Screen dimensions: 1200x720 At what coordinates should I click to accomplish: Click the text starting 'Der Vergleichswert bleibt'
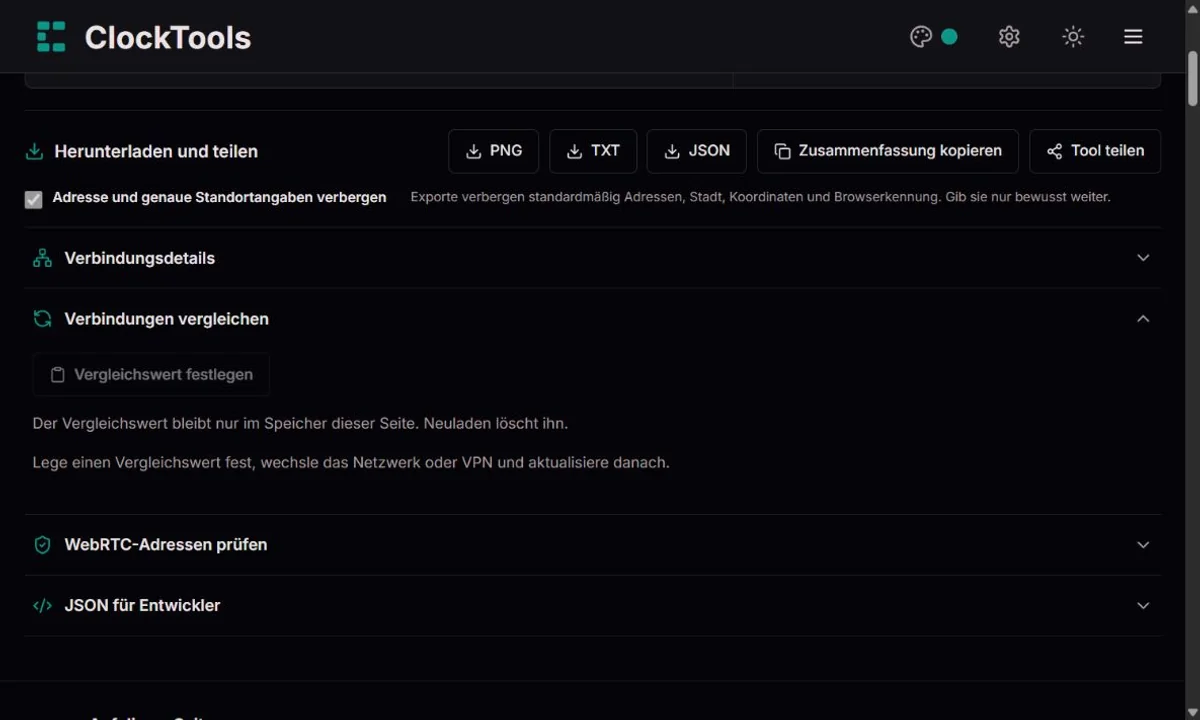pos(300,424)
